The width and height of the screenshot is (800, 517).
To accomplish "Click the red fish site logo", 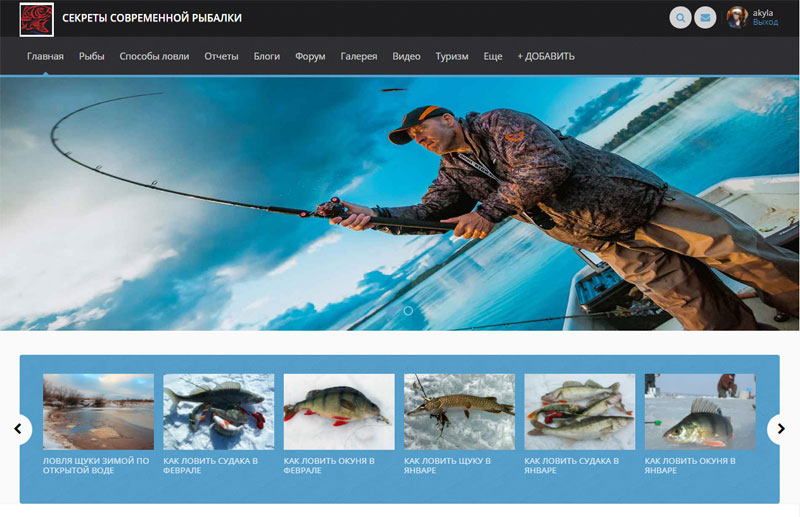I will (36, 19).
